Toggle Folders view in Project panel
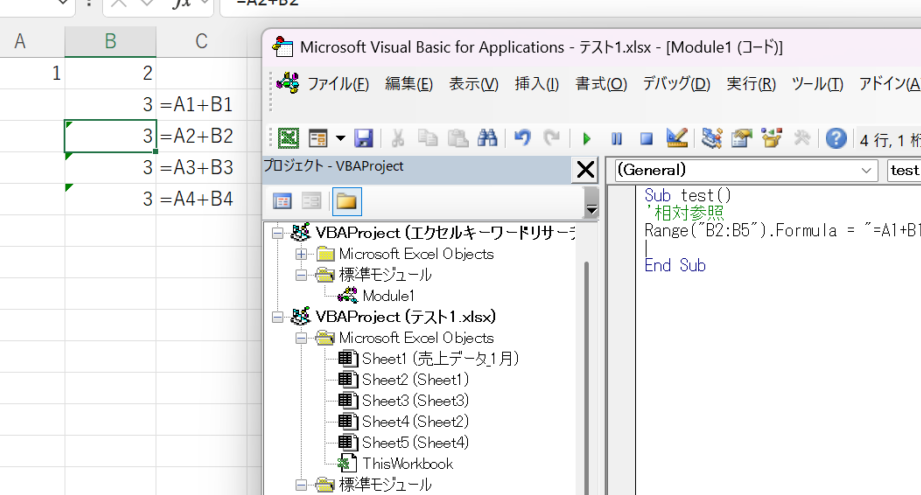The image size is (921, 495). pyautogui.click(x=346, y=201)
